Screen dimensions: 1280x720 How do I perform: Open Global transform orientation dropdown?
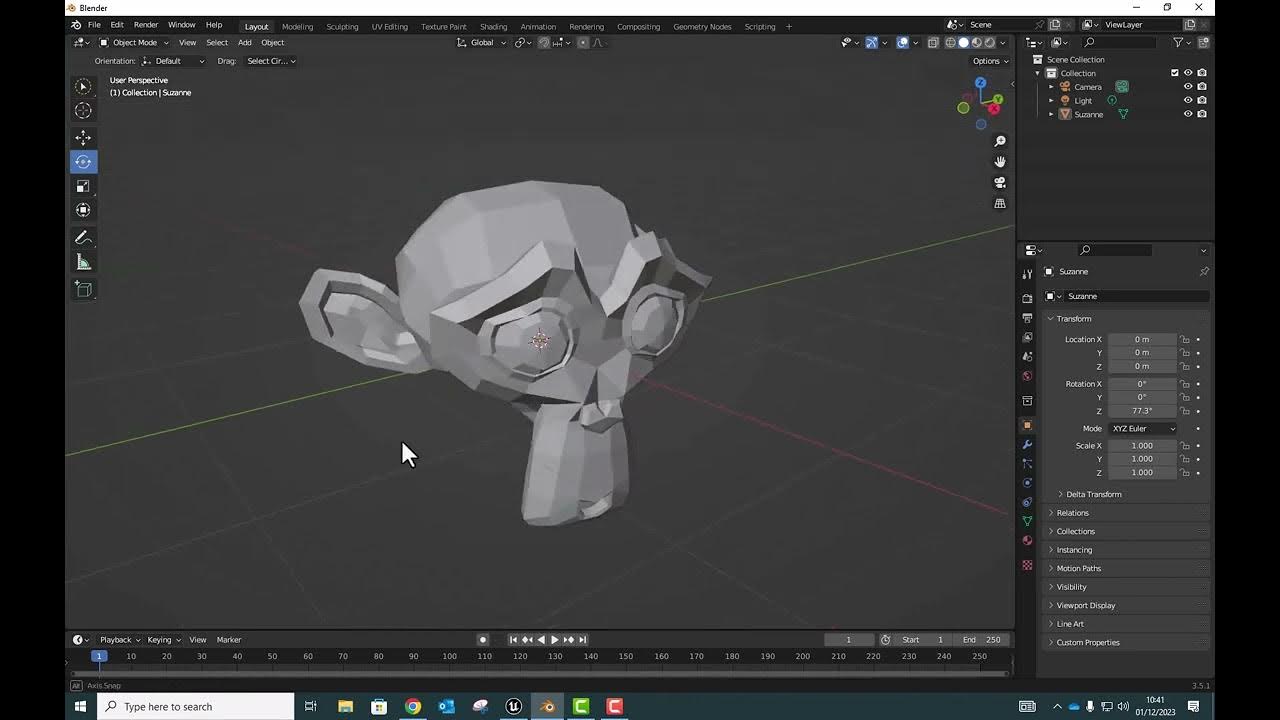point(483,42)
